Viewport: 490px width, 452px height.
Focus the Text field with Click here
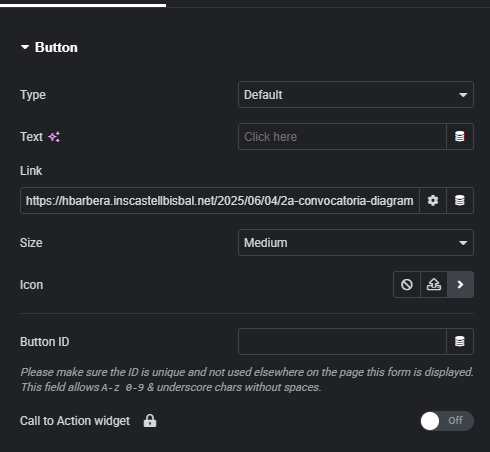tap(342, 137)
